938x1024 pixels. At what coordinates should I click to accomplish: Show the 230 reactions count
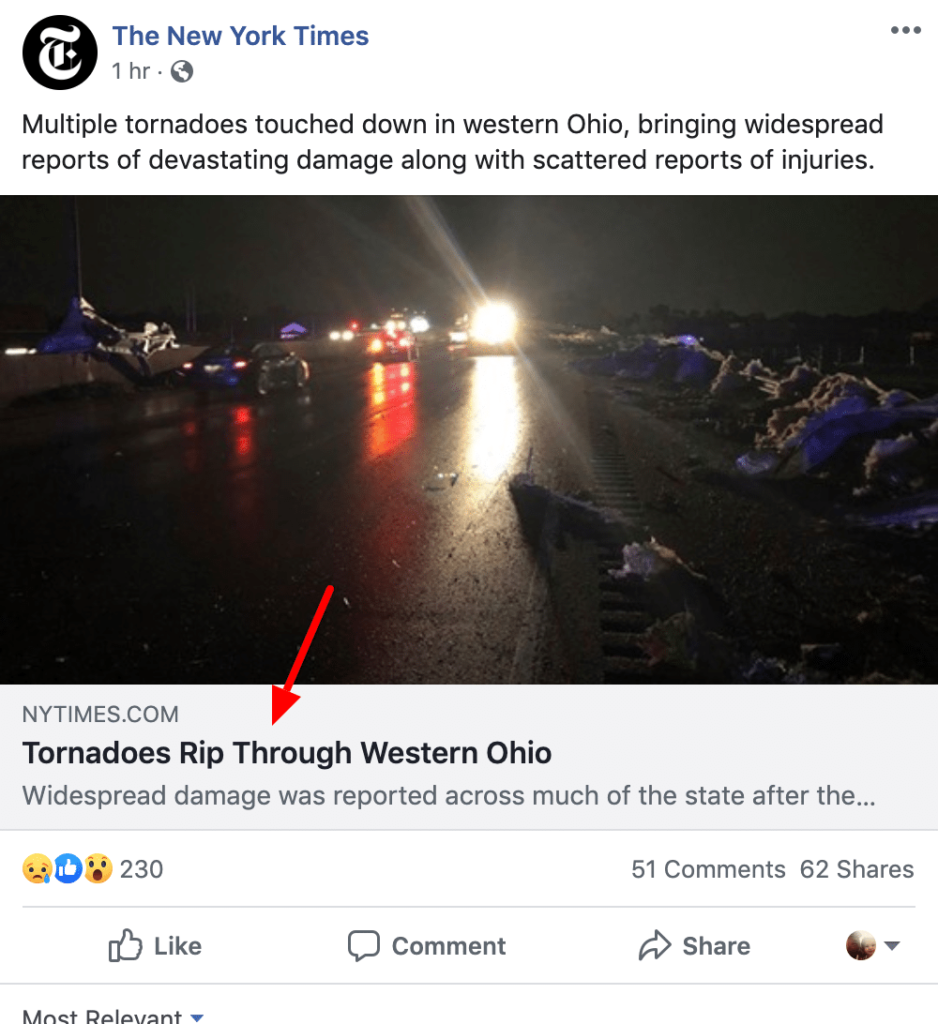pos(141,869)
